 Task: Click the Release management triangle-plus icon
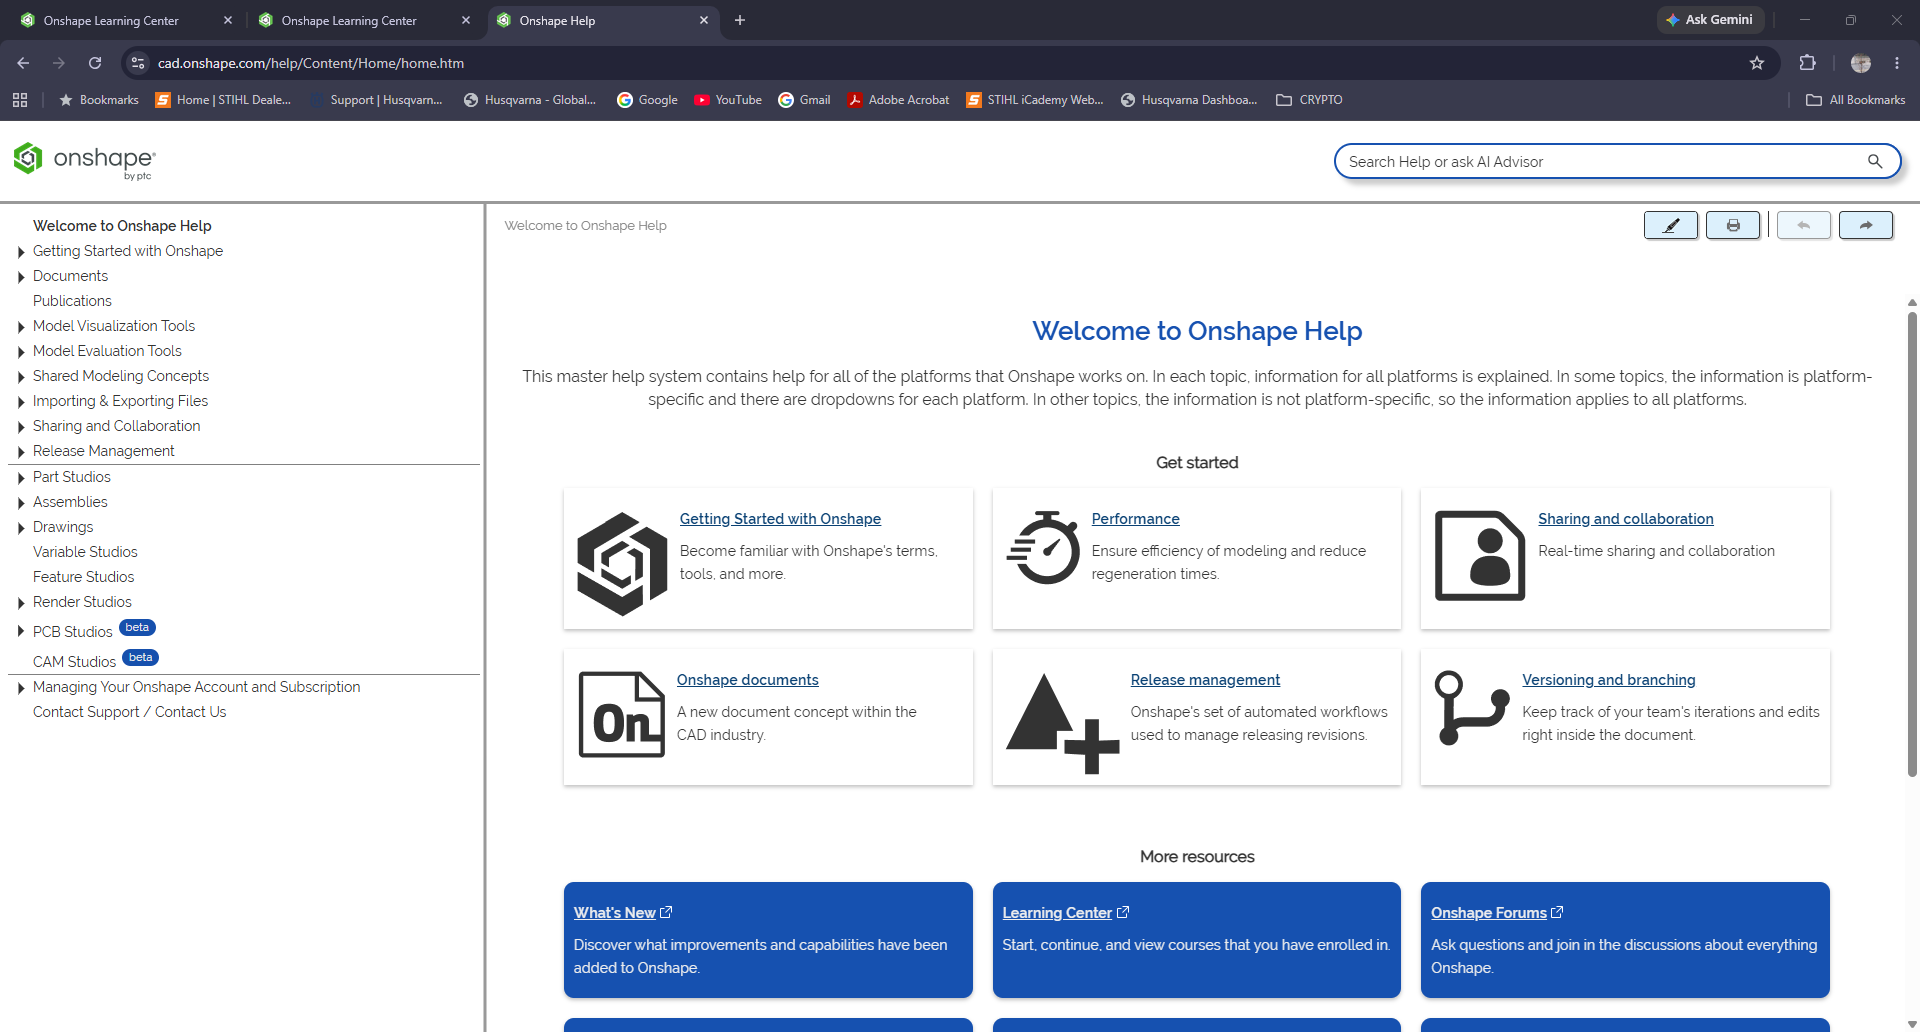coord(1062,723)
